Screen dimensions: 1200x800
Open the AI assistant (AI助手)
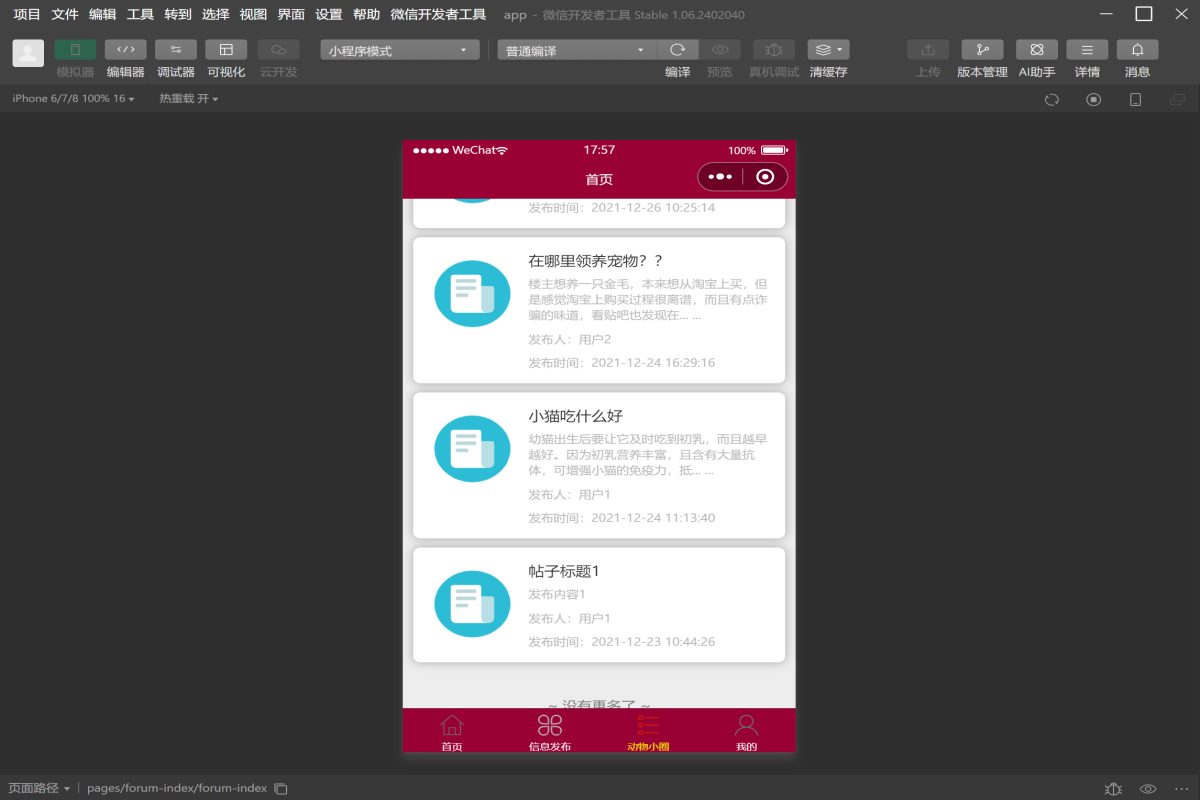coord(1036,50)
